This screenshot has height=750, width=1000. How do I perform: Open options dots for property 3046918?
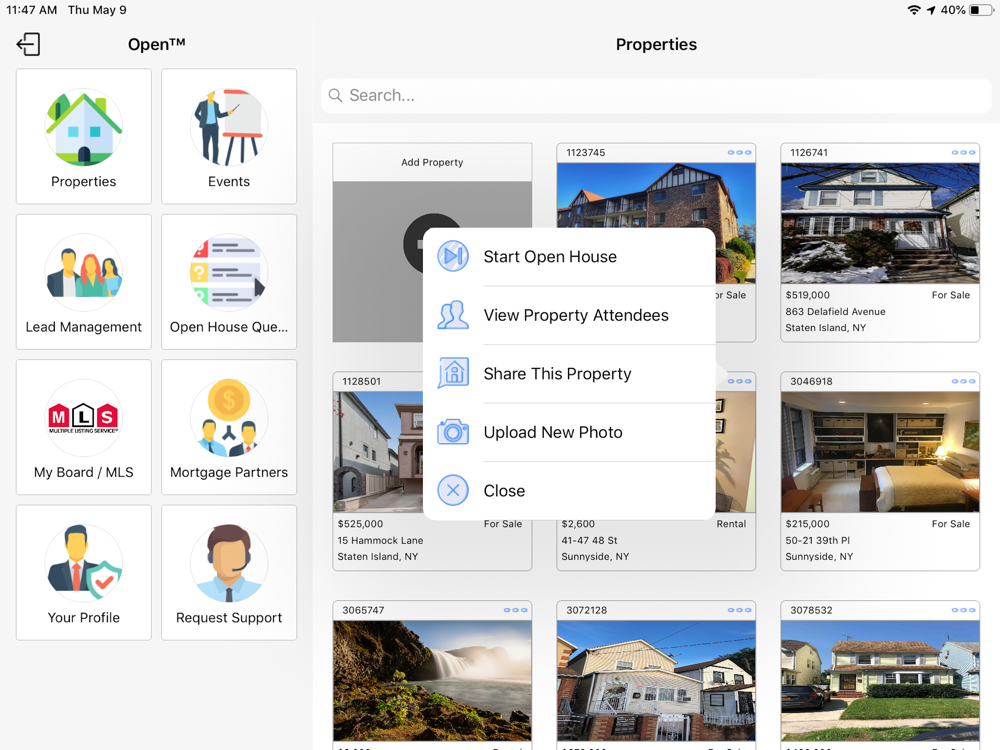tap(963, 381)
